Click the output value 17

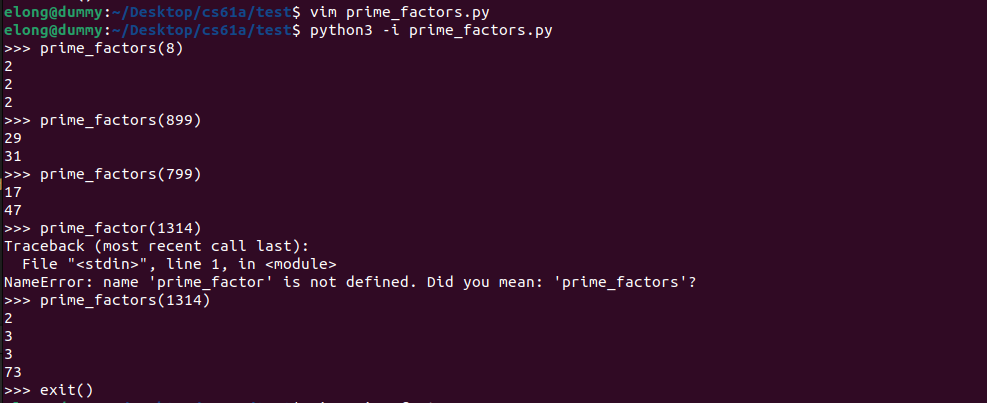coord(13,192)
